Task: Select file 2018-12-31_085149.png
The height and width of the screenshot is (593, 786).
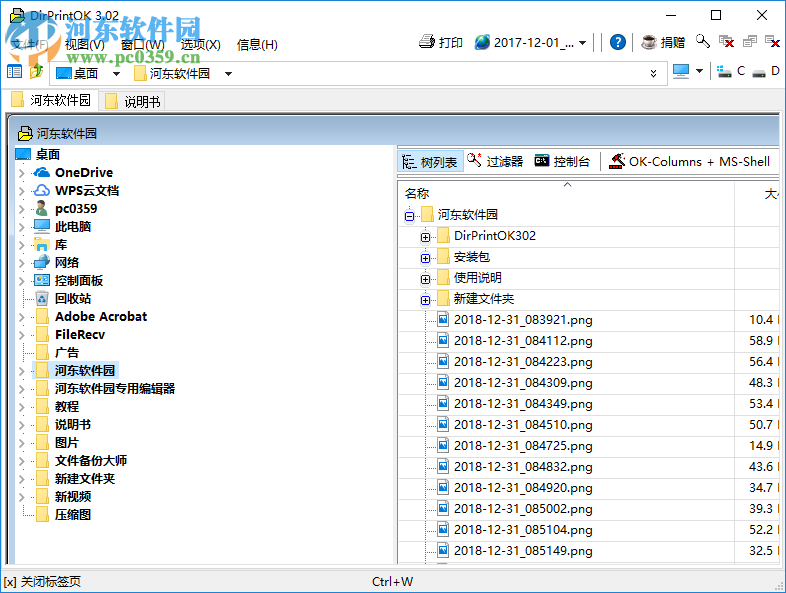Action: coord(523,551)
